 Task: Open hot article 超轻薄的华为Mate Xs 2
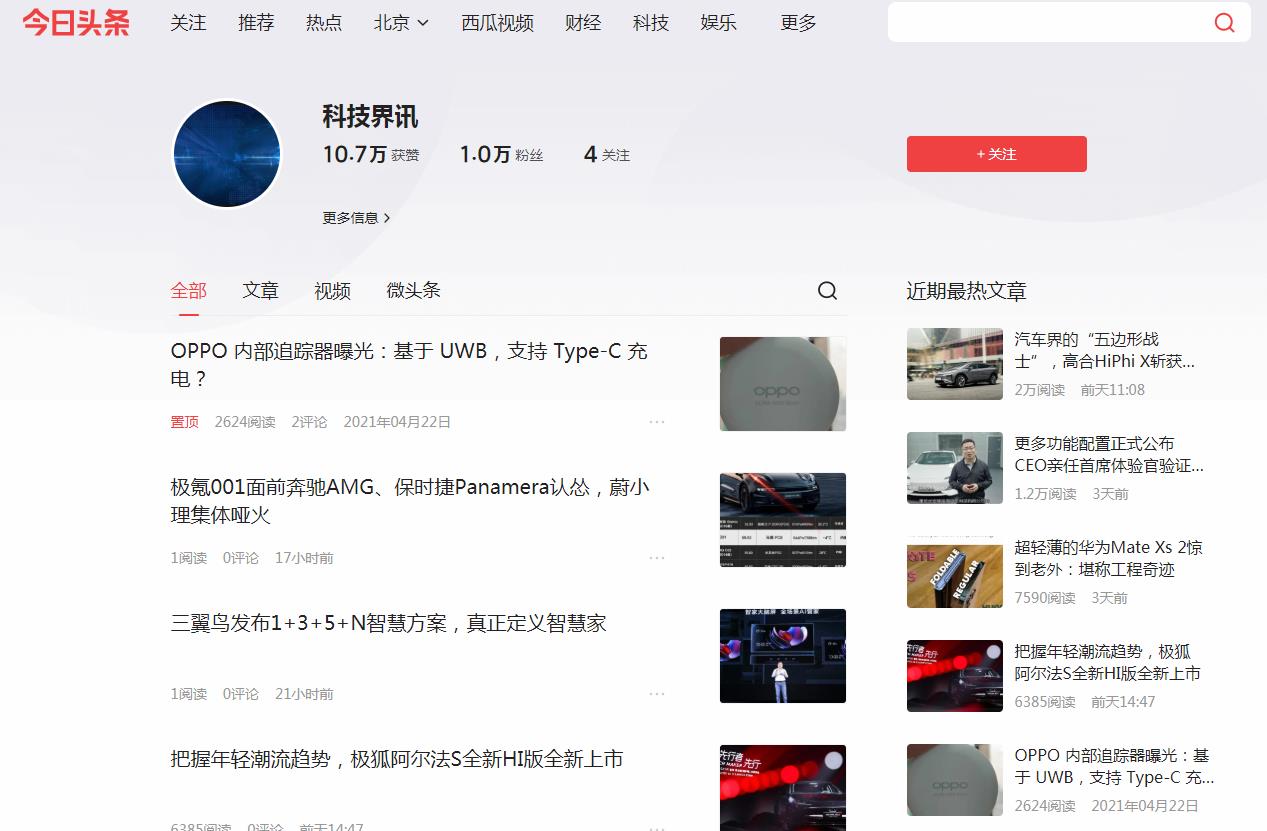[x=1109, y=558]
